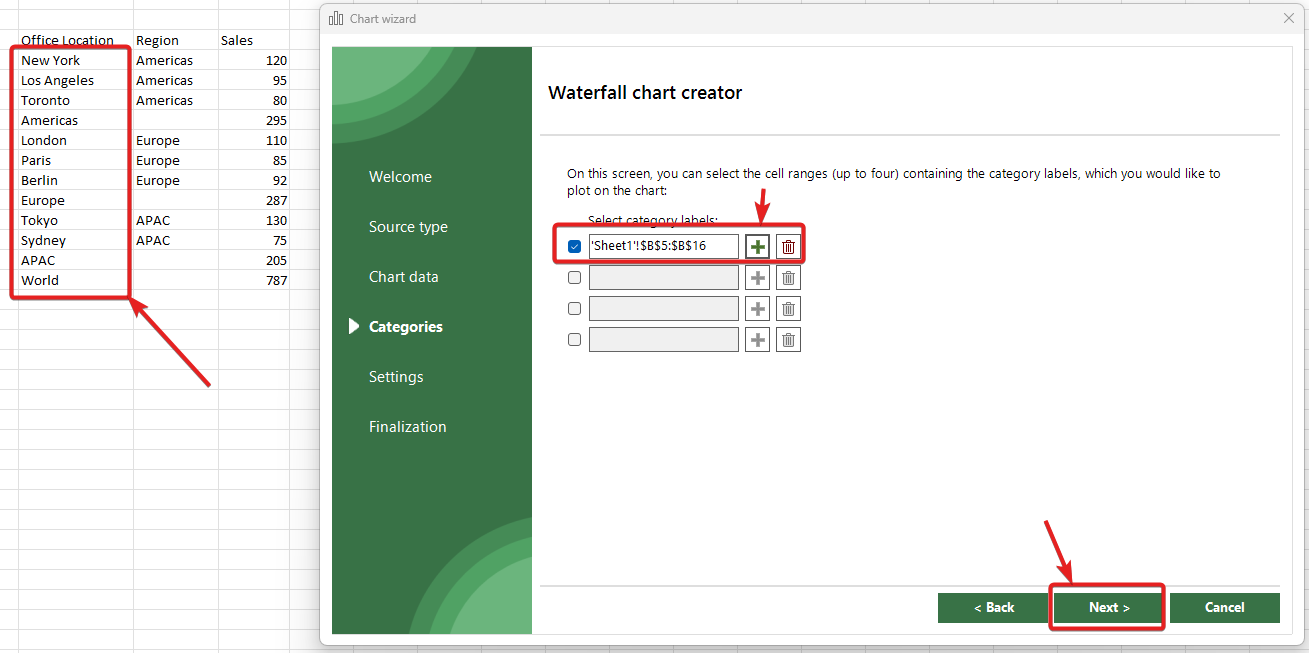This screenshot has height=653, width=1309.
Task: Click the second row's trash icon
Action: pos(788,278)
